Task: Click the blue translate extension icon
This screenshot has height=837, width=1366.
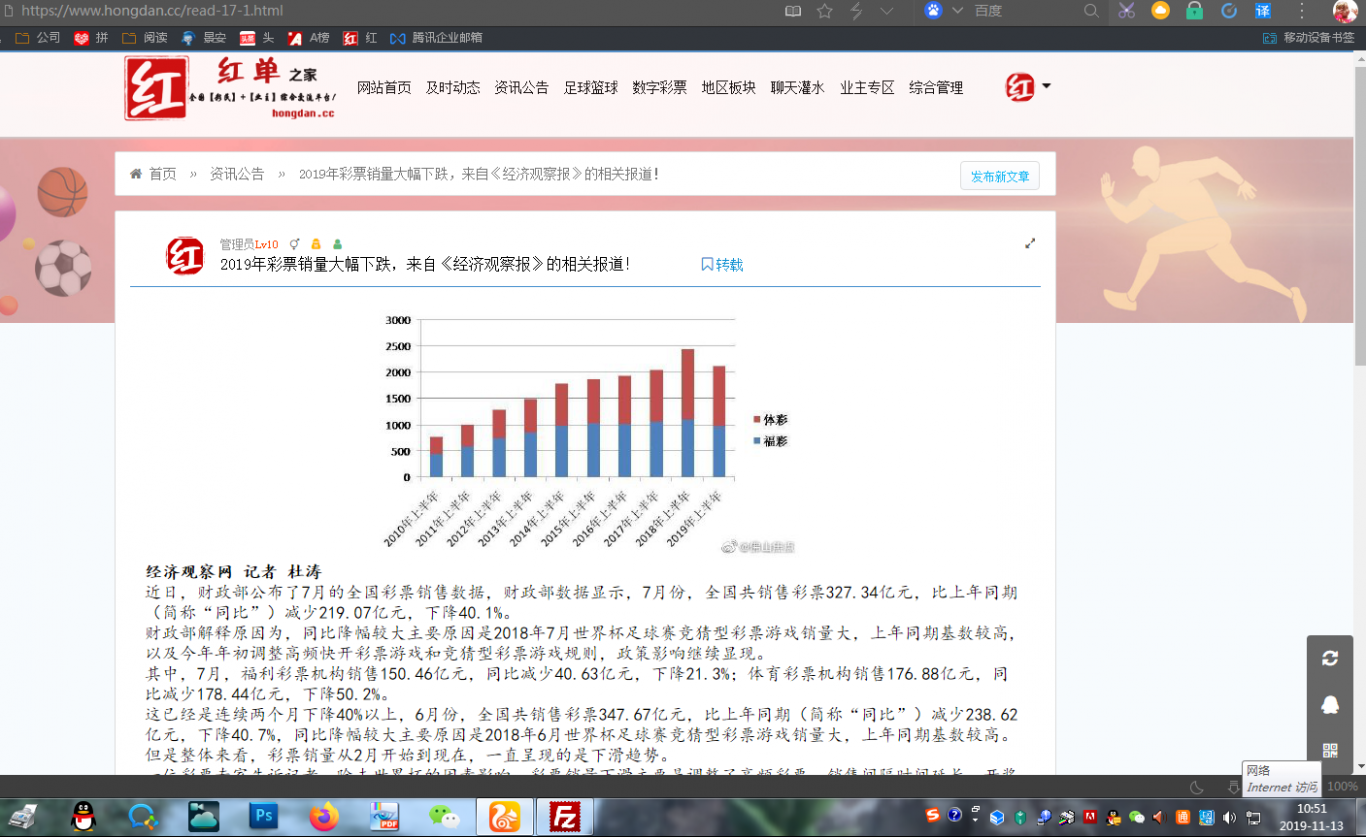Action: pyautogui.click(x=1263, y=11)
